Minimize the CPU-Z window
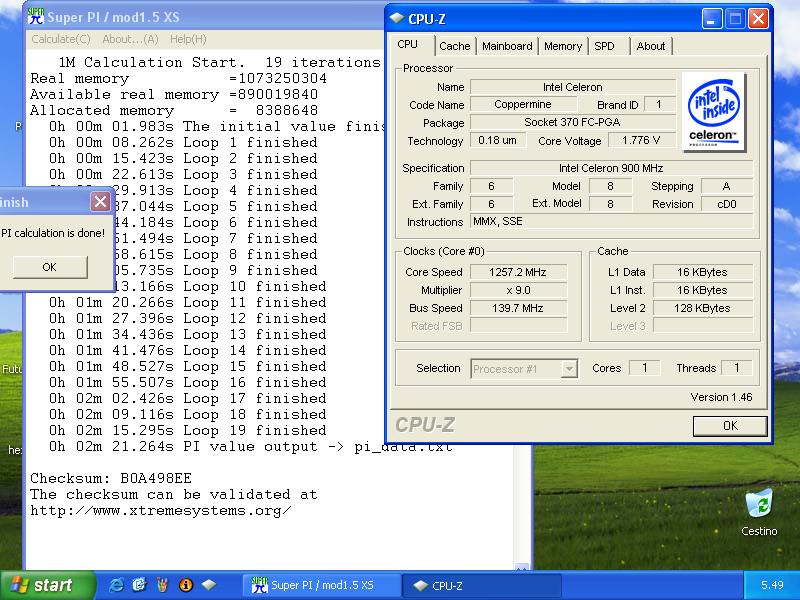 coord(712,19)
